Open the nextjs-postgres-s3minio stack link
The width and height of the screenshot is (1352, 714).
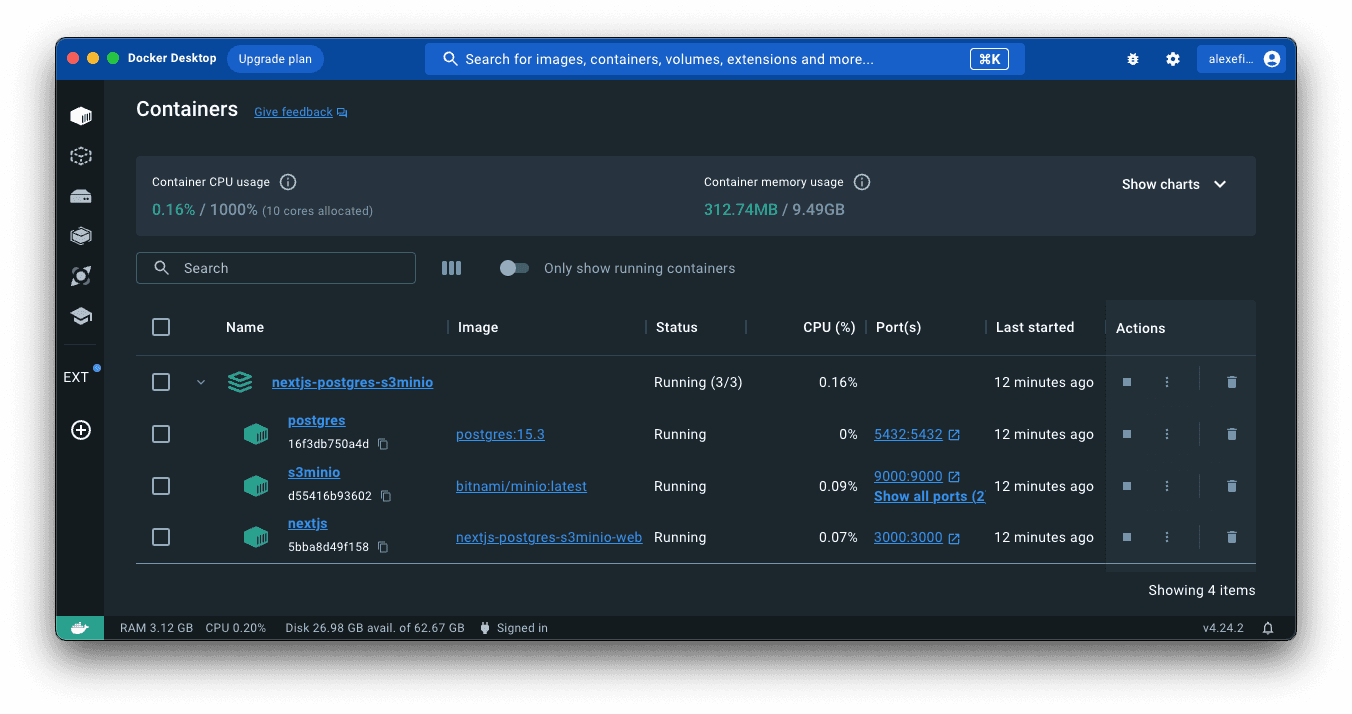(x=352, y=382)
